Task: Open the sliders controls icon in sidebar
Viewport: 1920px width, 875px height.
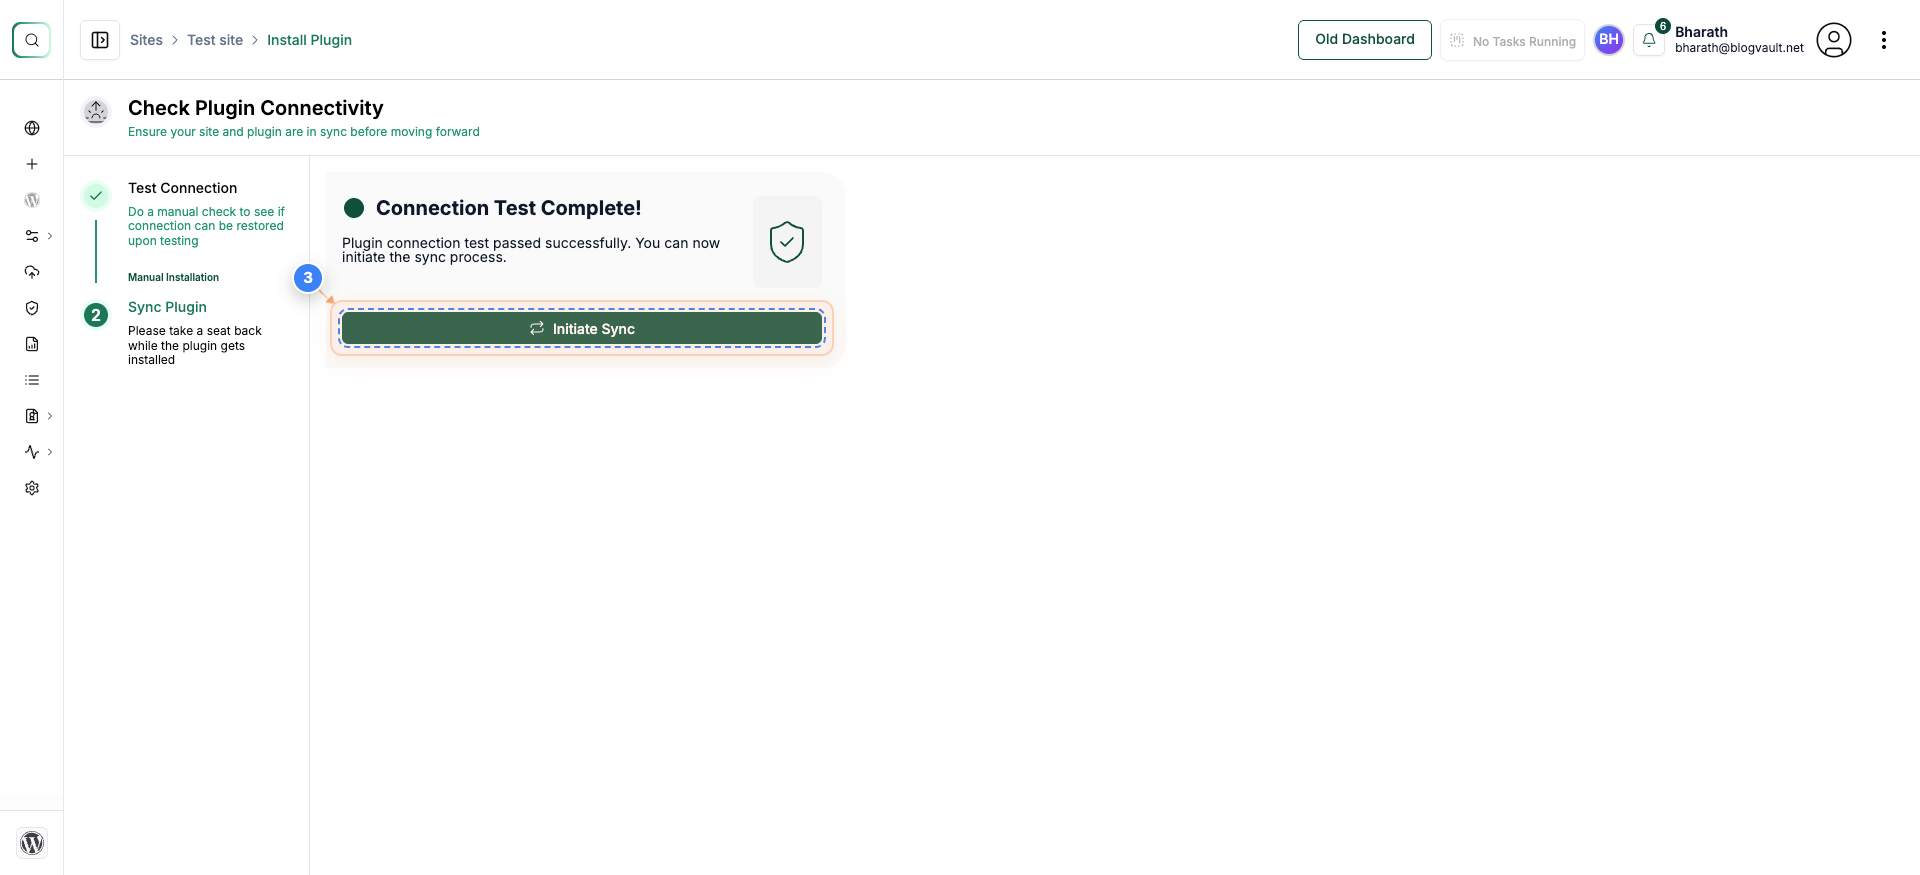Action: [x=32, y=236]
